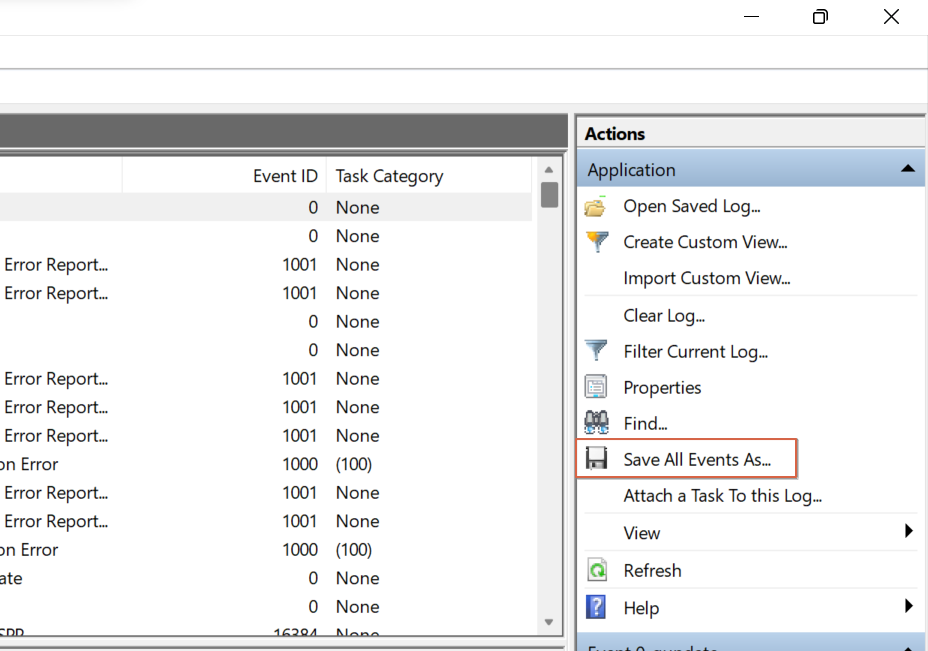Click the Filter Current Log filter icon
928x651 pixels.
pos(597,351)
